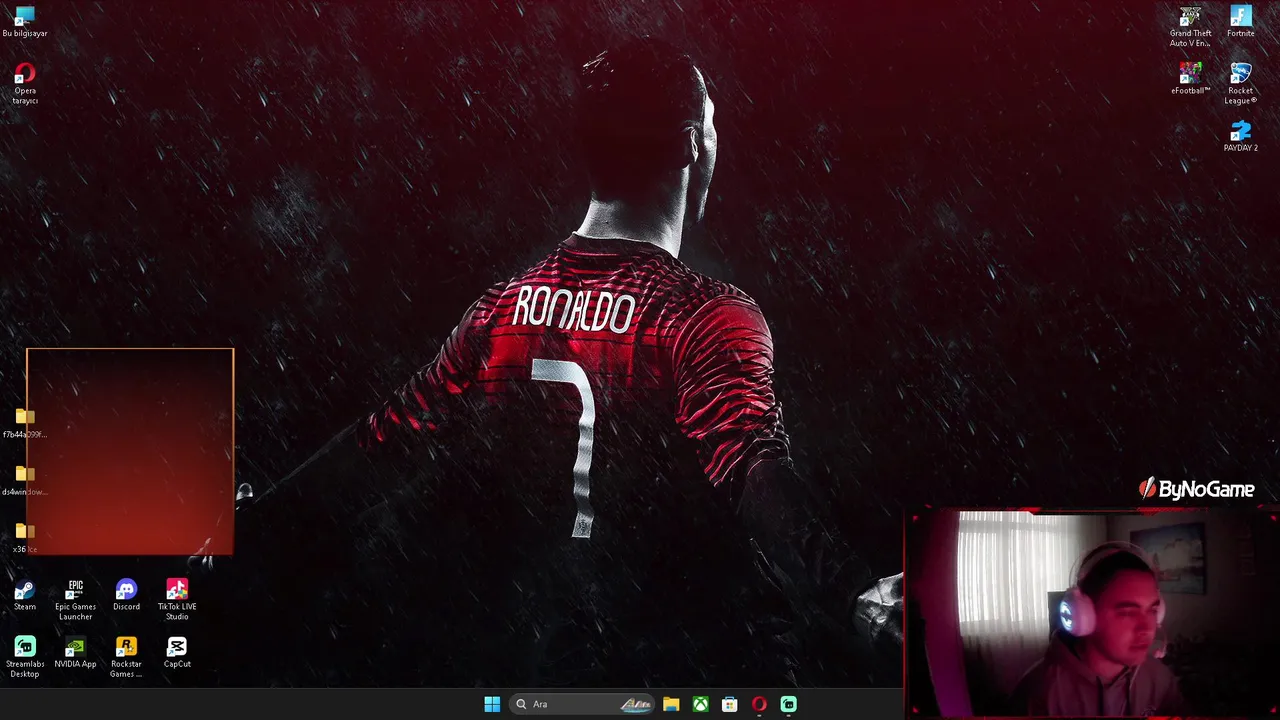Select the Rocket League desktop shortcut

tap(1241, 84)
